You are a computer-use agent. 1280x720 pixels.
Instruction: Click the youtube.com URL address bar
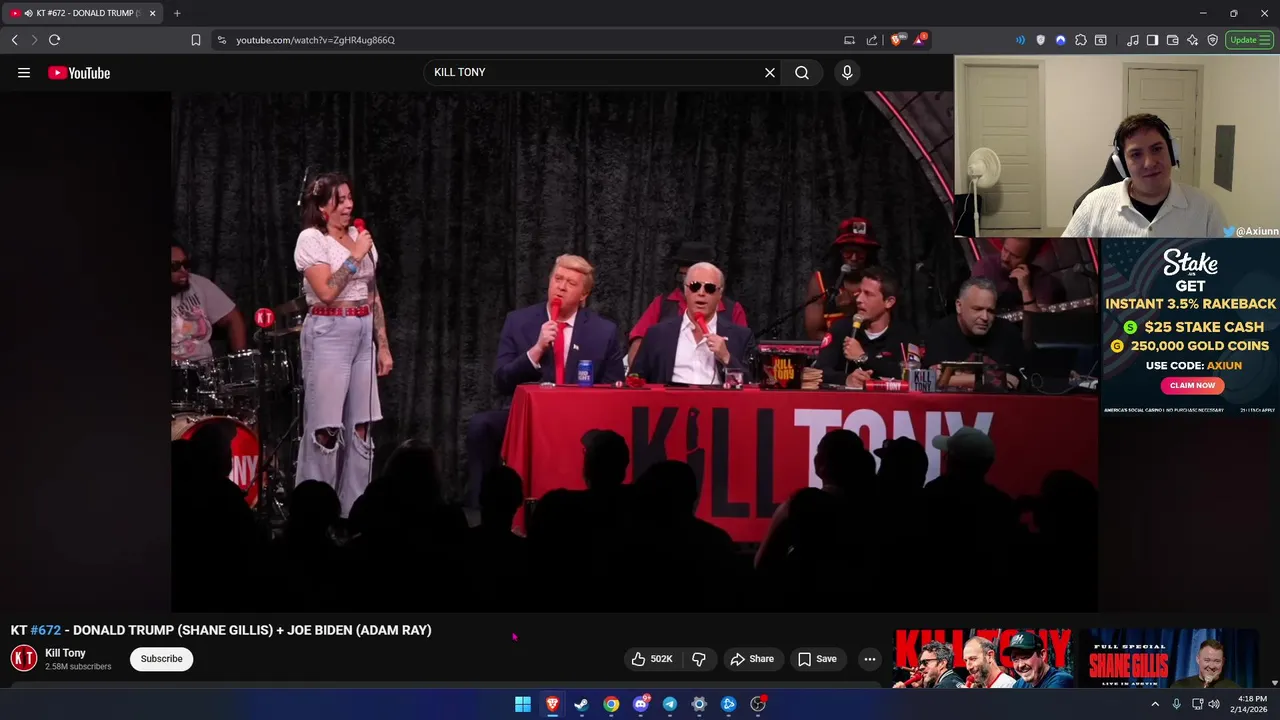tap(315, 40)
